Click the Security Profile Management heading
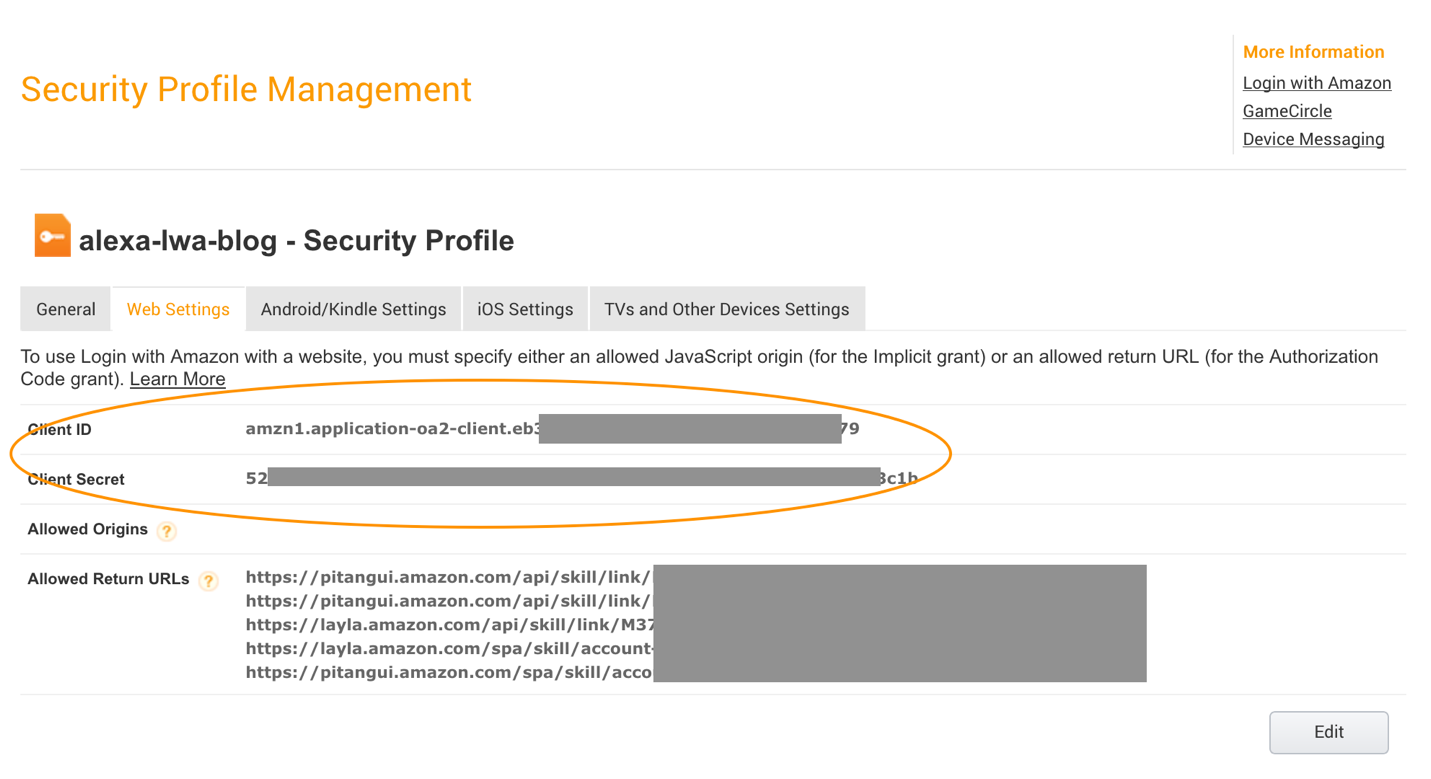 [x=246, y=89]
